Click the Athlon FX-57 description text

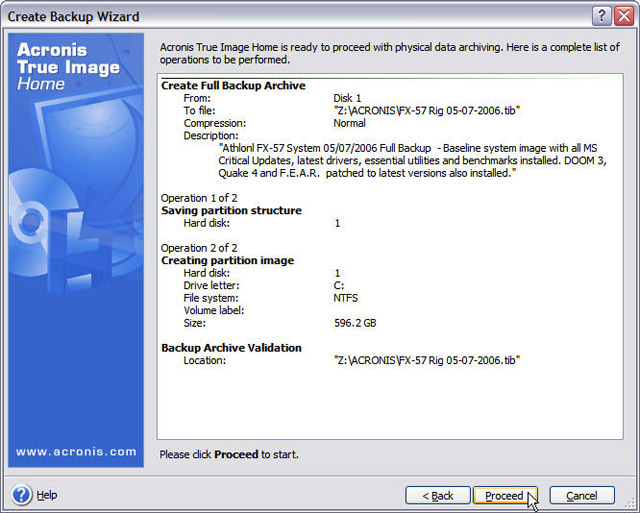click(x=412, y=160)
